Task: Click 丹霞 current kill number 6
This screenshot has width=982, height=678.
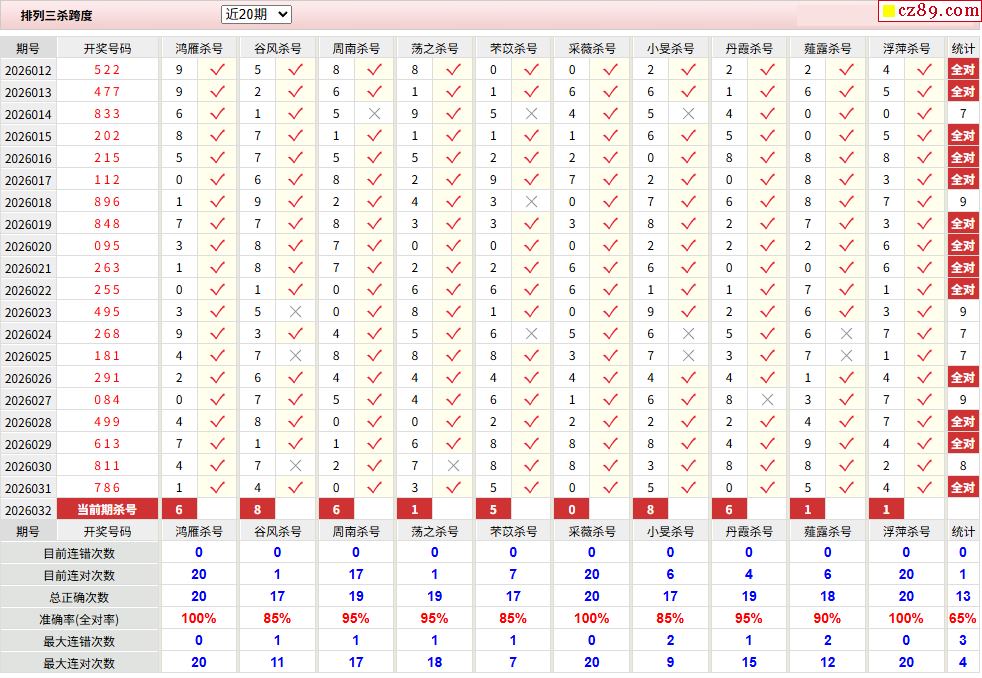Action: 729,510
